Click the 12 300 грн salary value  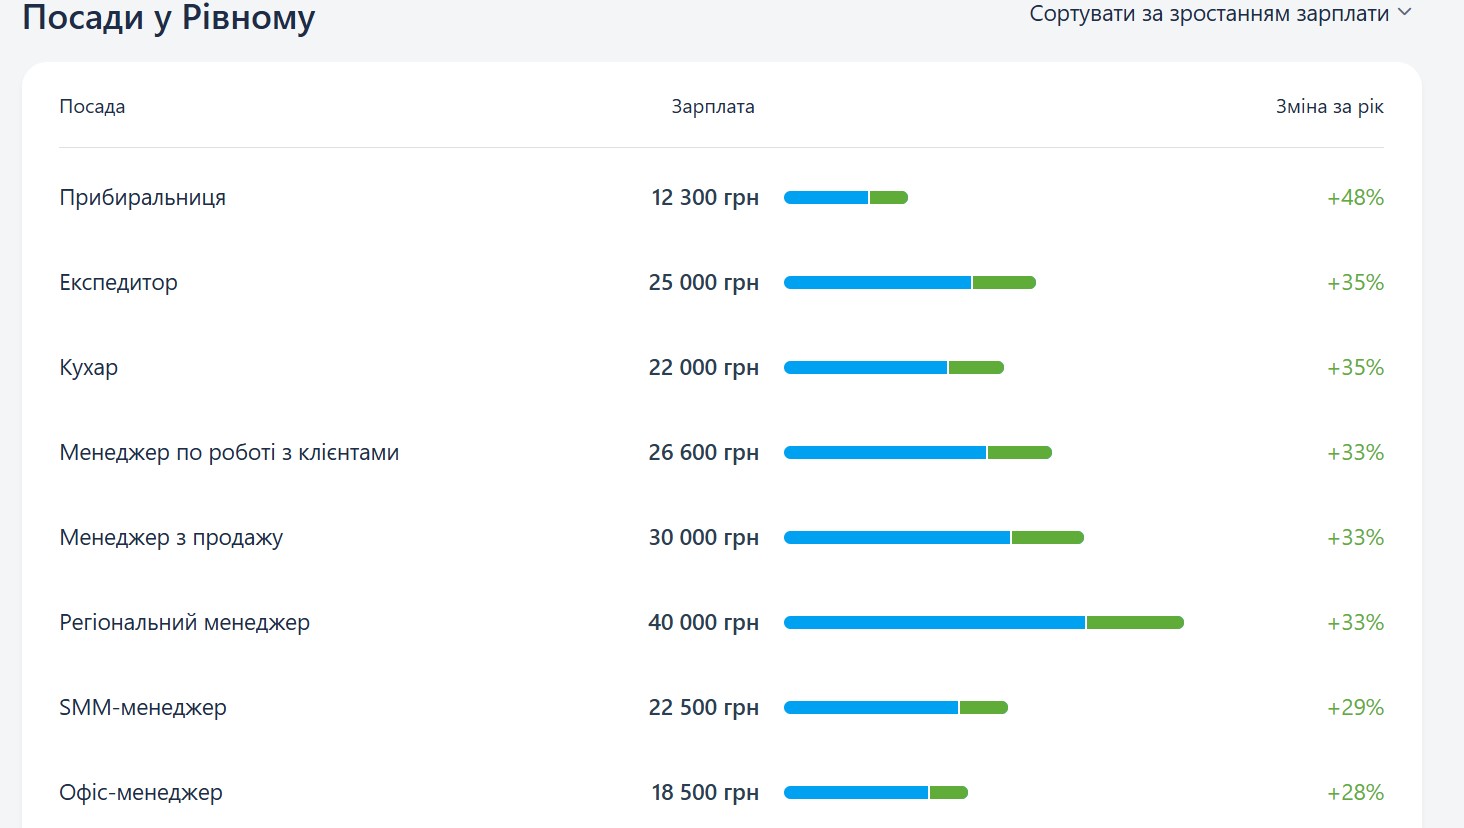pos(704,198)
